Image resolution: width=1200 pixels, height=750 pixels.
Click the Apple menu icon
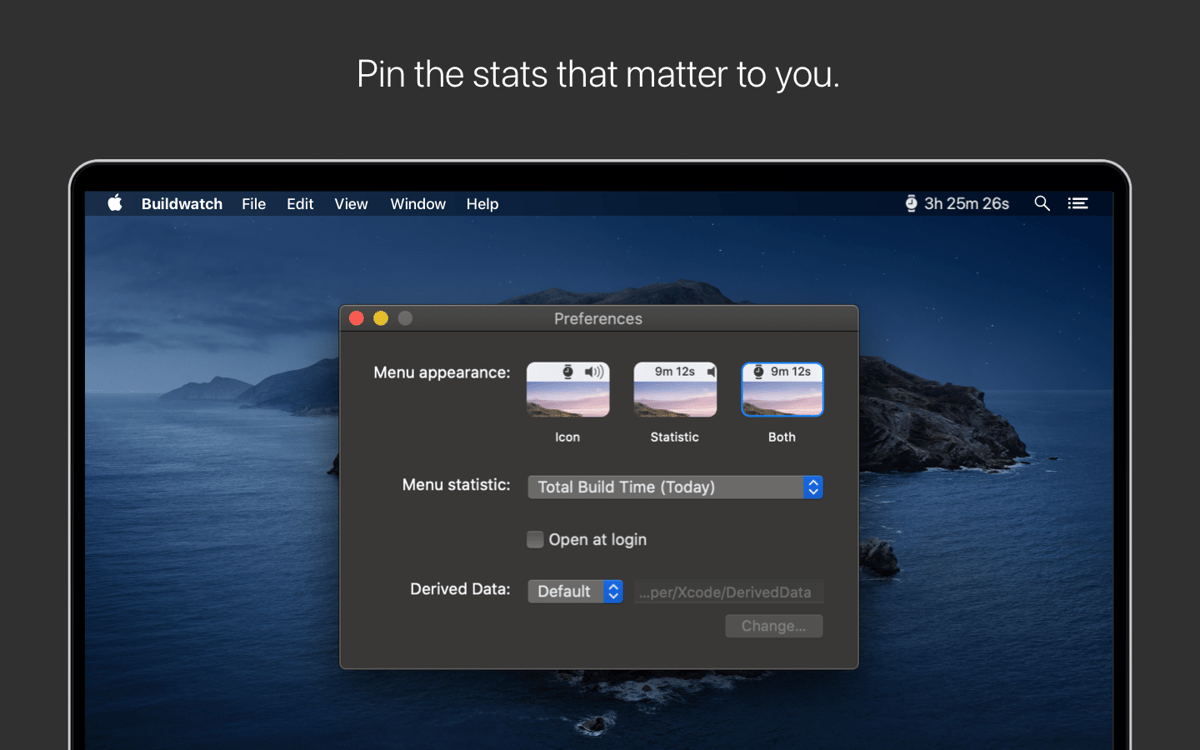(x=114, y=203)
